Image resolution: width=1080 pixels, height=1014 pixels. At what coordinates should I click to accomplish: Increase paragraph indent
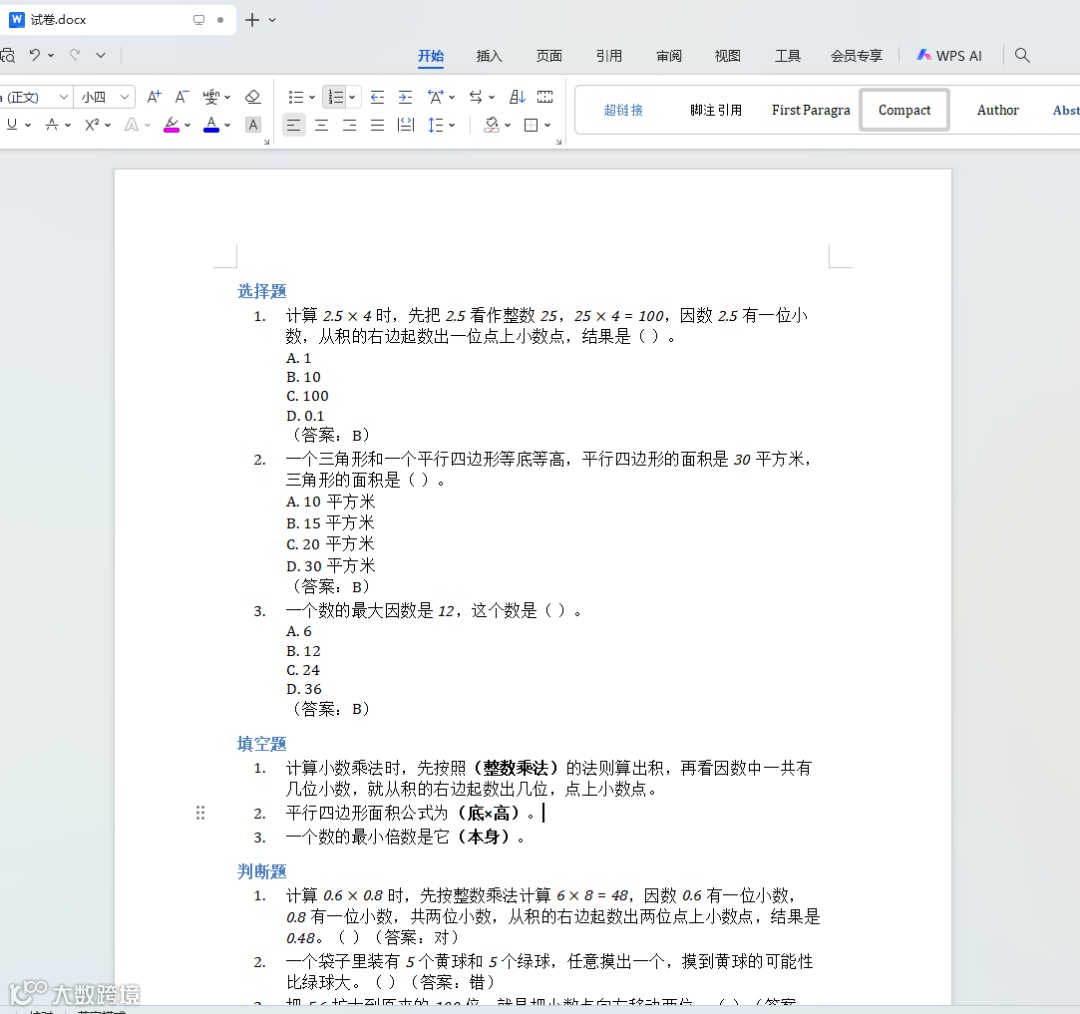pos(405,97)
